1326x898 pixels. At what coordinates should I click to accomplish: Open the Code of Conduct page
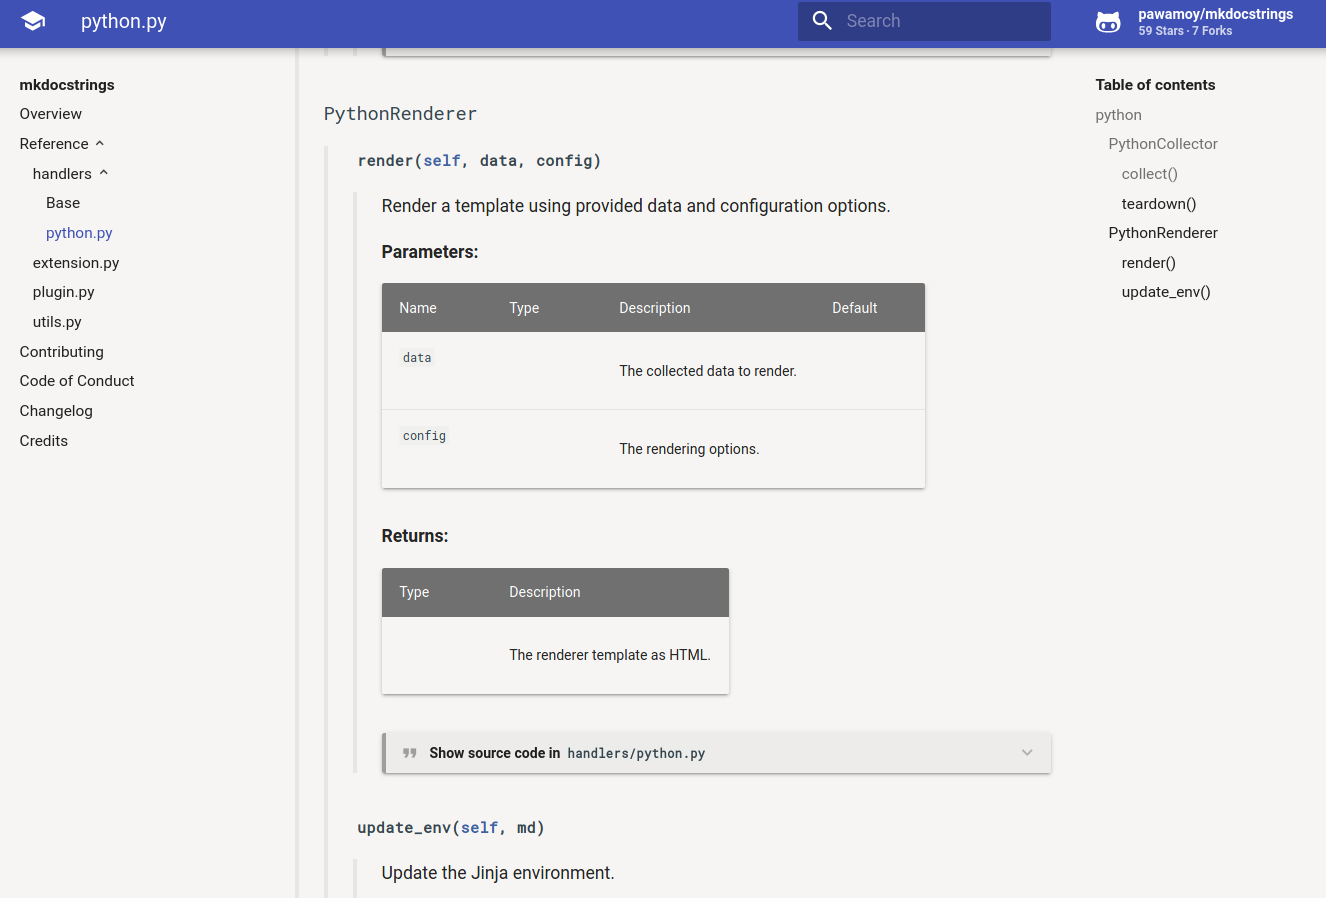76,380
